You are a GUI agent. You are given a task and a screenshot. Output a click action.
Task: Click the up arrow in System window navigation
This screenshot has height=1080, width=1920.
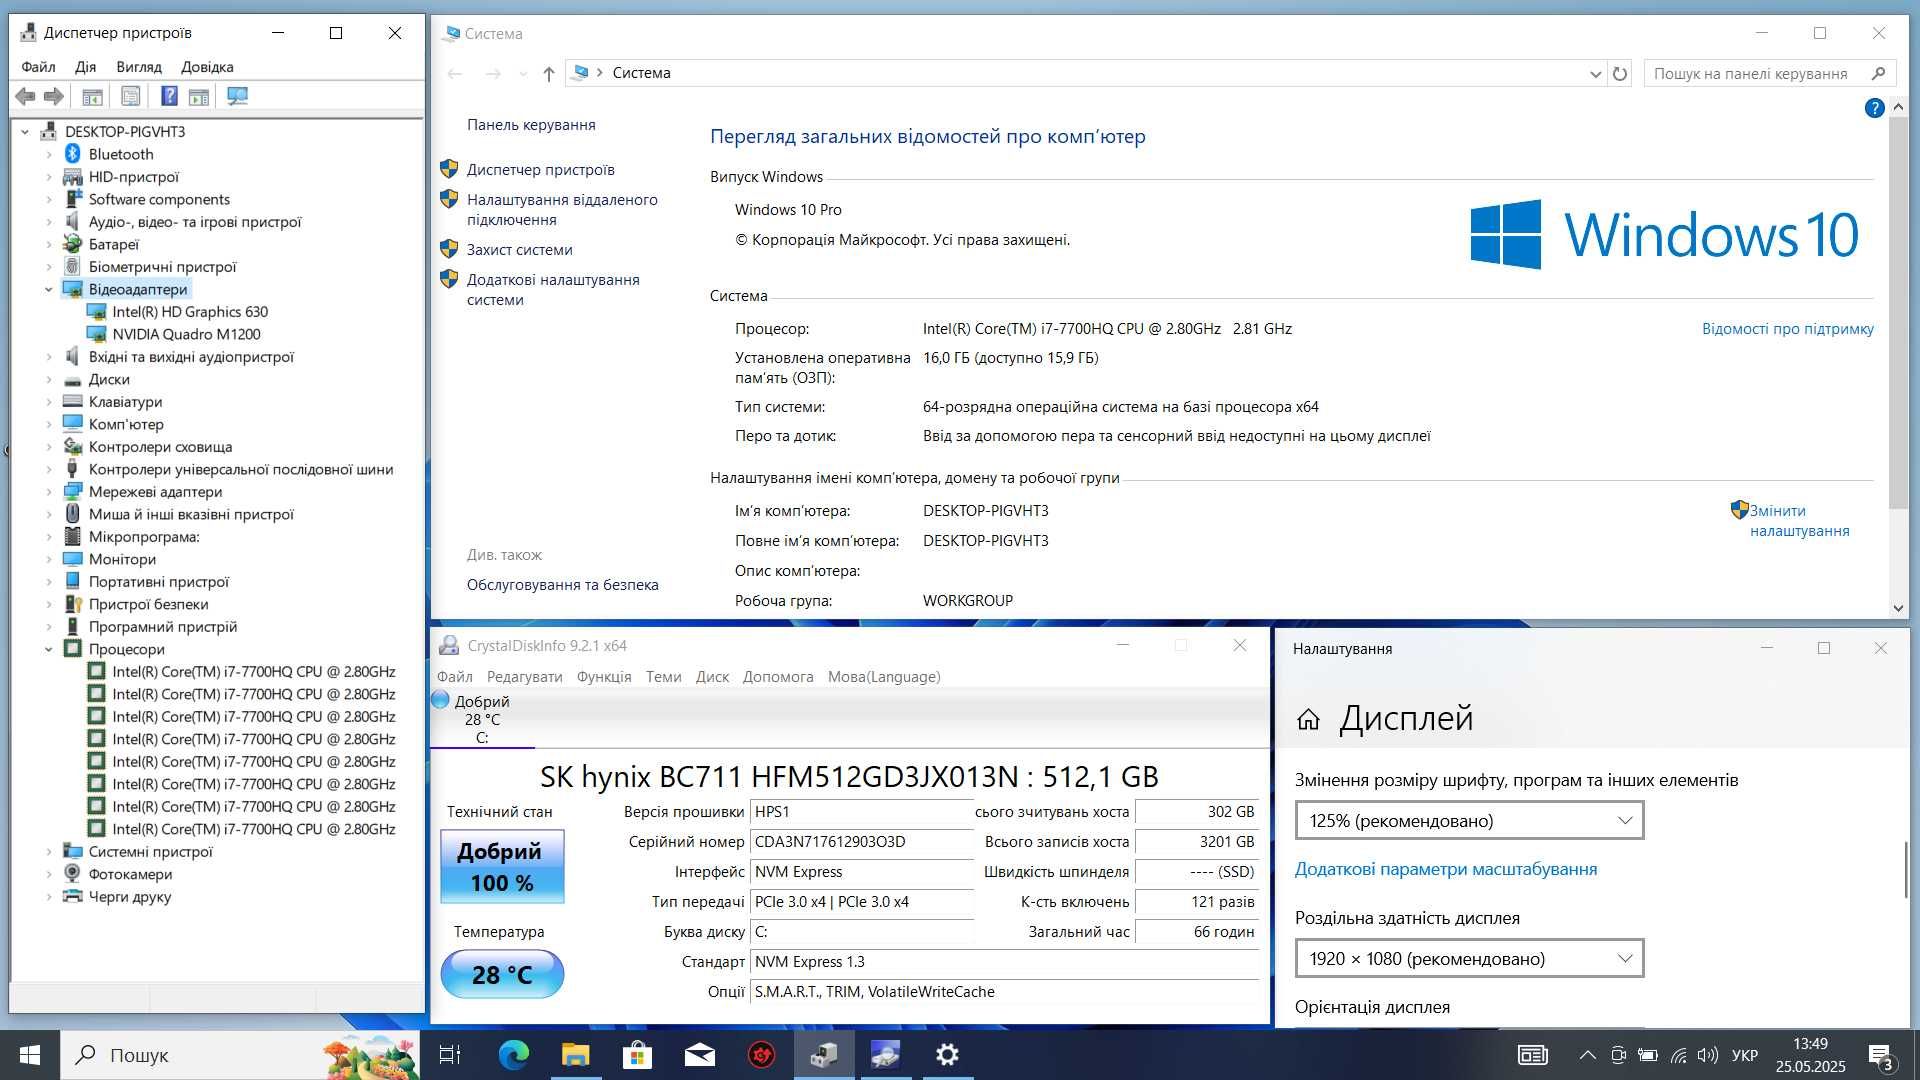pos(548,73)
